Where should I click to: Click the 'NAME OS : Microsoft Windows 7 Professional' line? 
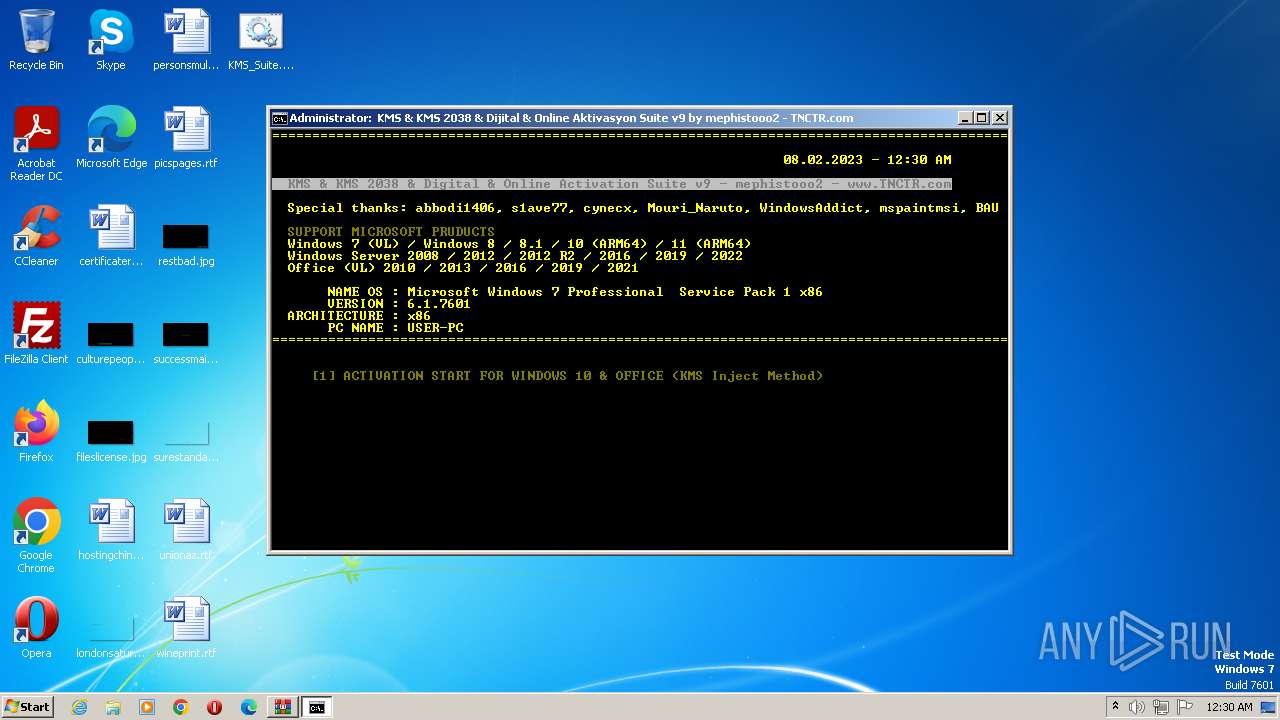[575, 292]
